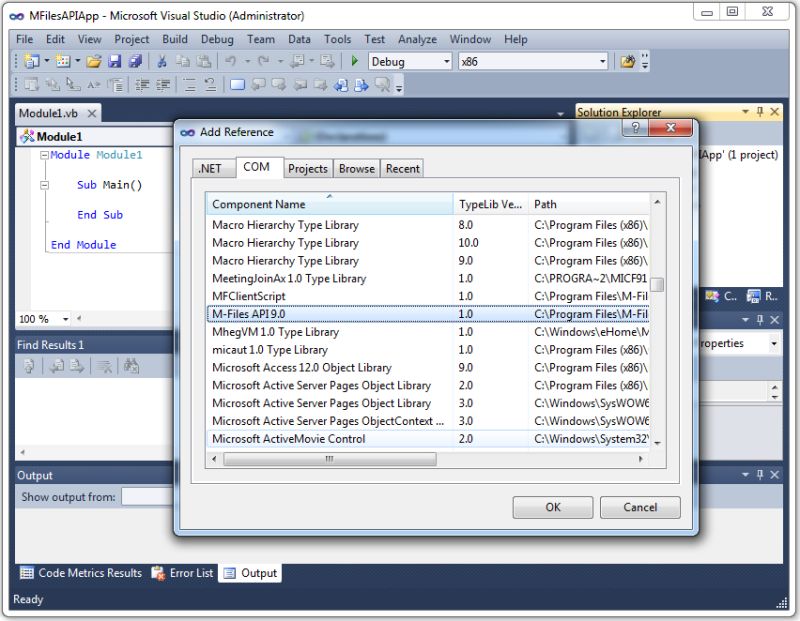
Task: Click the Navigate Backward icon
Action: click(297, 62)
